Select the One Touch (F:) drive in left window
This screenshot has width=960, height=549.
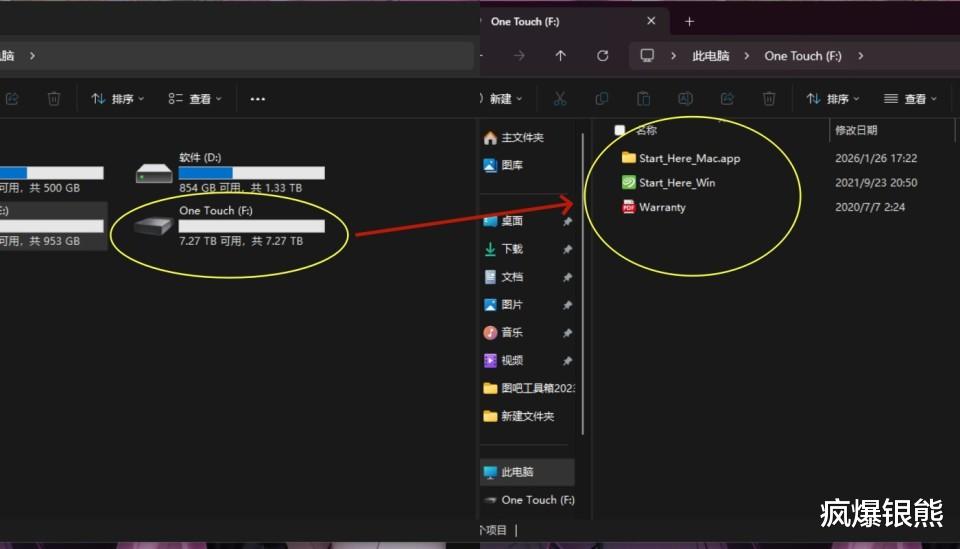click(230, 225)
